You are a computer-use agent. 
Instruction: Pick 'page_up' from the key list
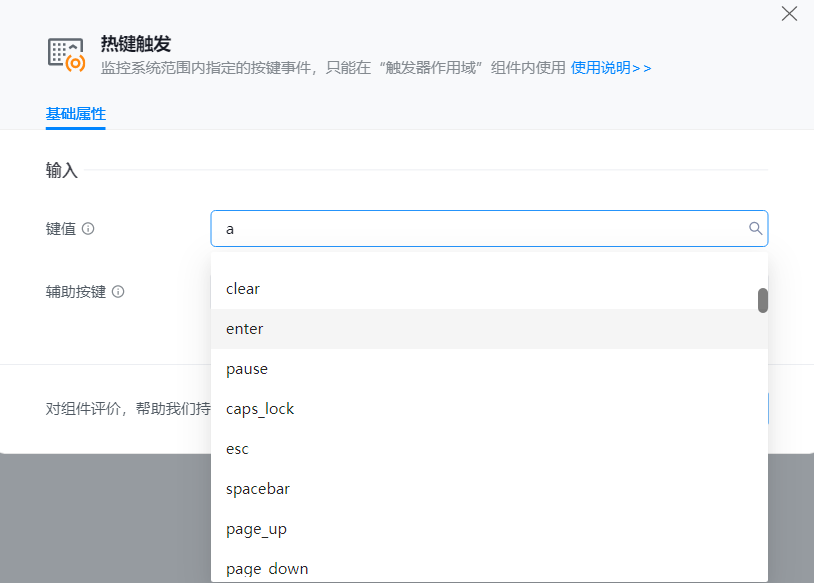(x=256, y=529)
